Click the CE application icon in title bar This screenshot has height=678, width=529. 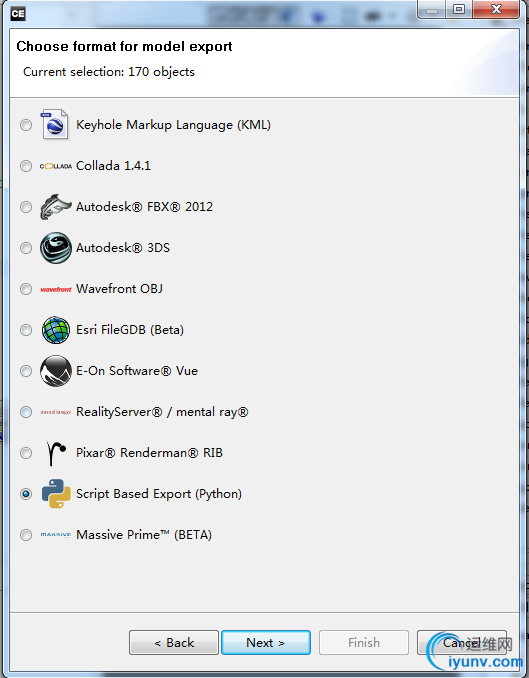tap(18, 14)
